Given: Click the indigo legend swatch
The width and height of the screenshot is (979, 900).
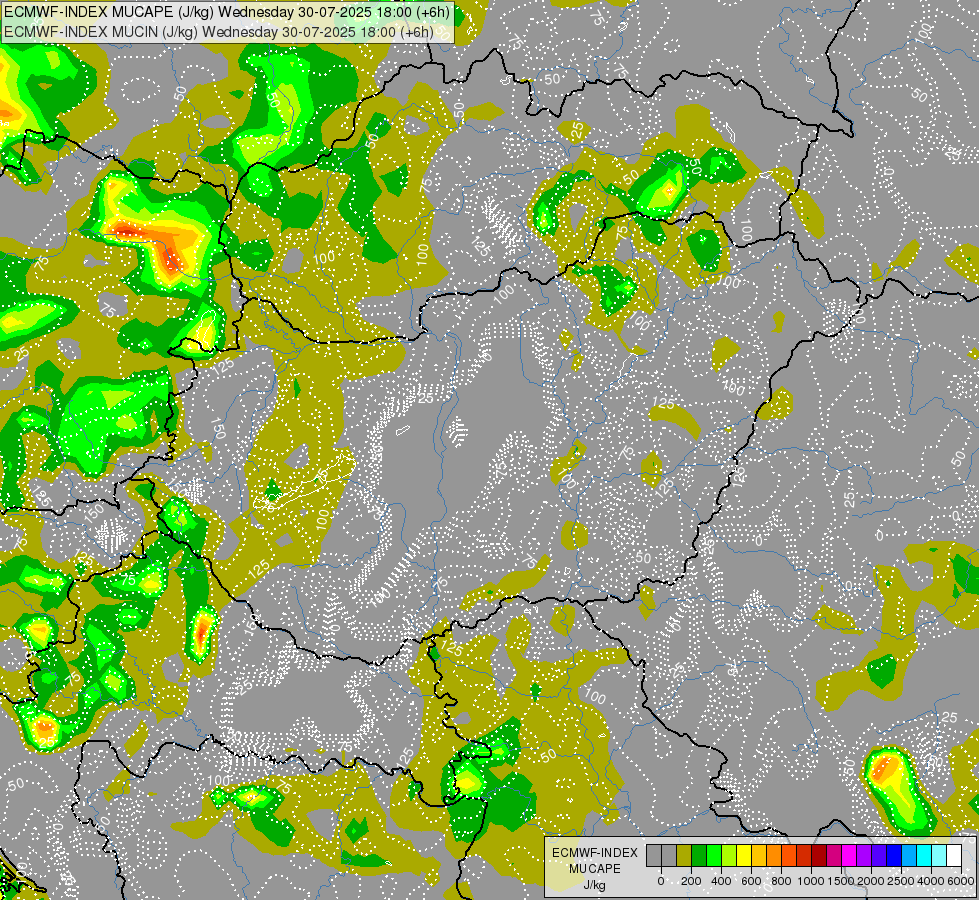Looking at the screenshot, I should point(880,855).
